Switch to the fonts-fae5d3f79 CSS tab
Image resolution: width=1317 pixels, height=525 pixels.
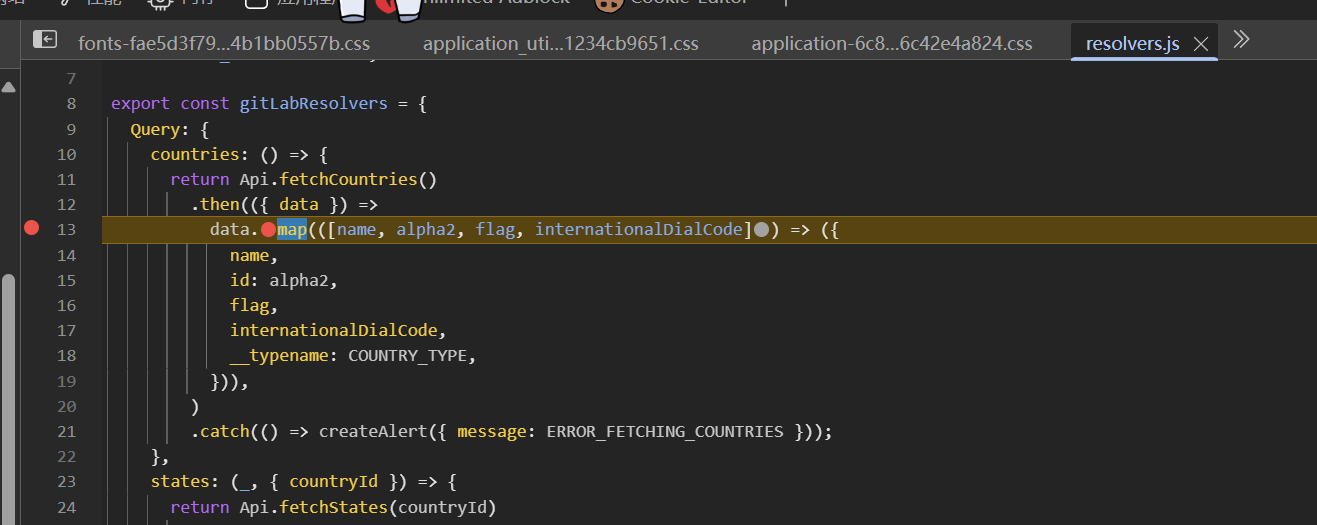click(x=224, y=44)
